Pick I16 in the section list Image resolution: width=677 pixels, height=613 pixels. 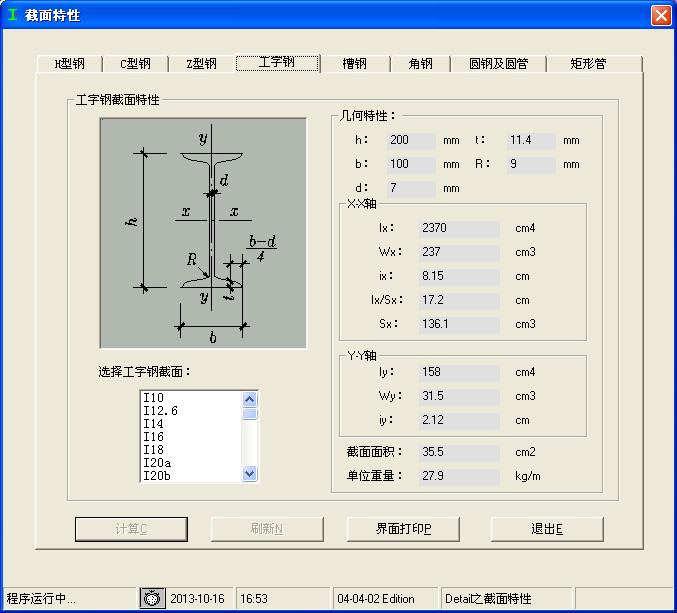coord(191,436)
